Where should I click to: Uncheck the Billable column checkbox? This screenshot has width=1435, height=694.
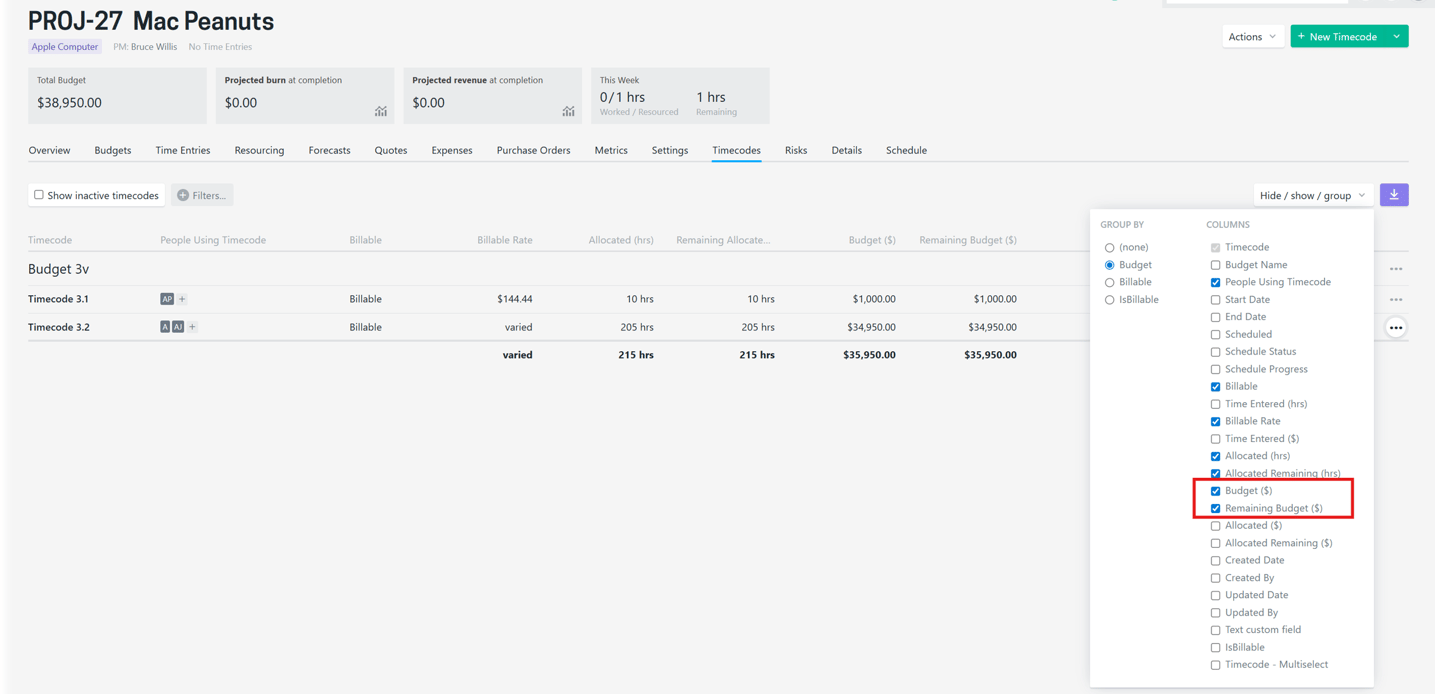1215,386
